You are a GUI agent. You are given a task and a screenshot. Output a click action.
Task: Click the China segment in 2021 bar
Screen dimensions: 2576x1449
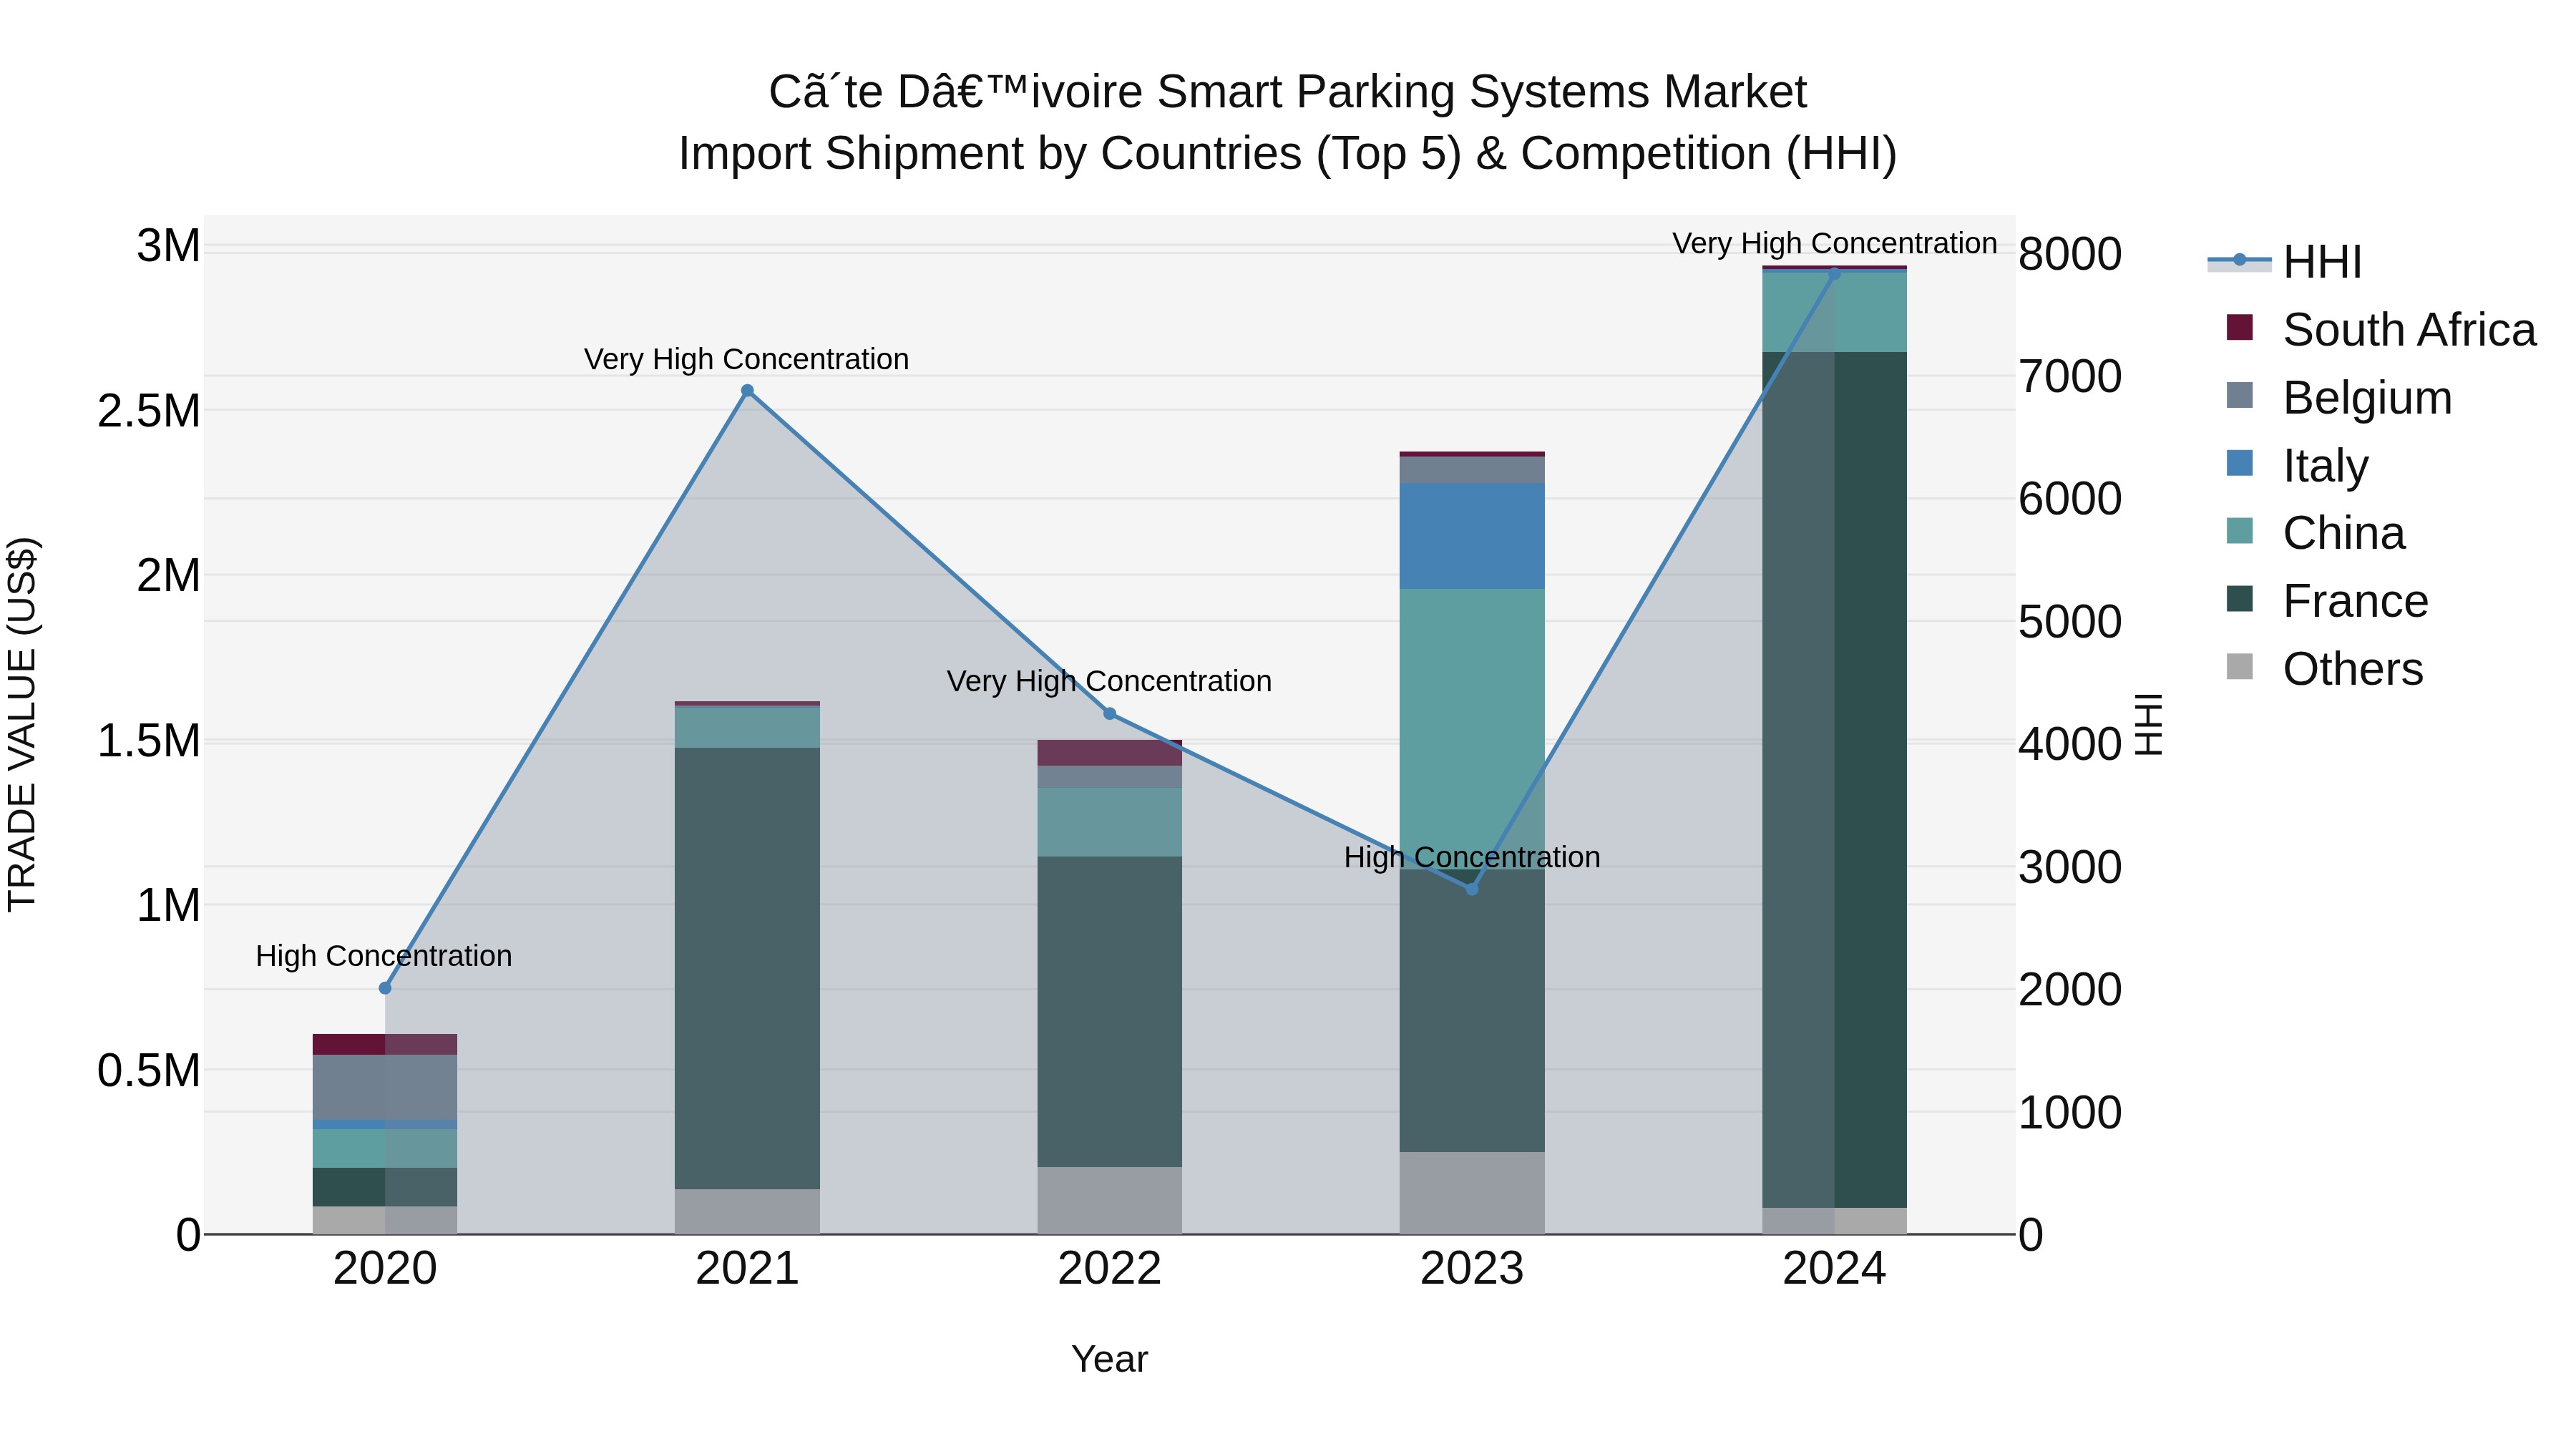click(747, 727)
